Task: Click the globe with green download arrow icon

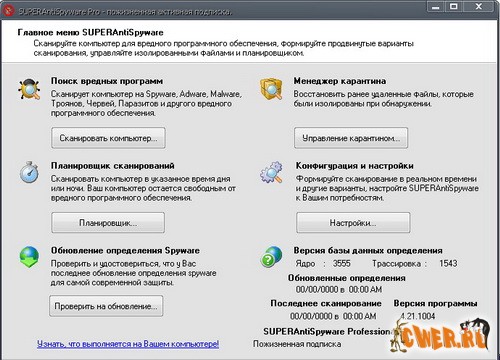Action: (29, 257)
